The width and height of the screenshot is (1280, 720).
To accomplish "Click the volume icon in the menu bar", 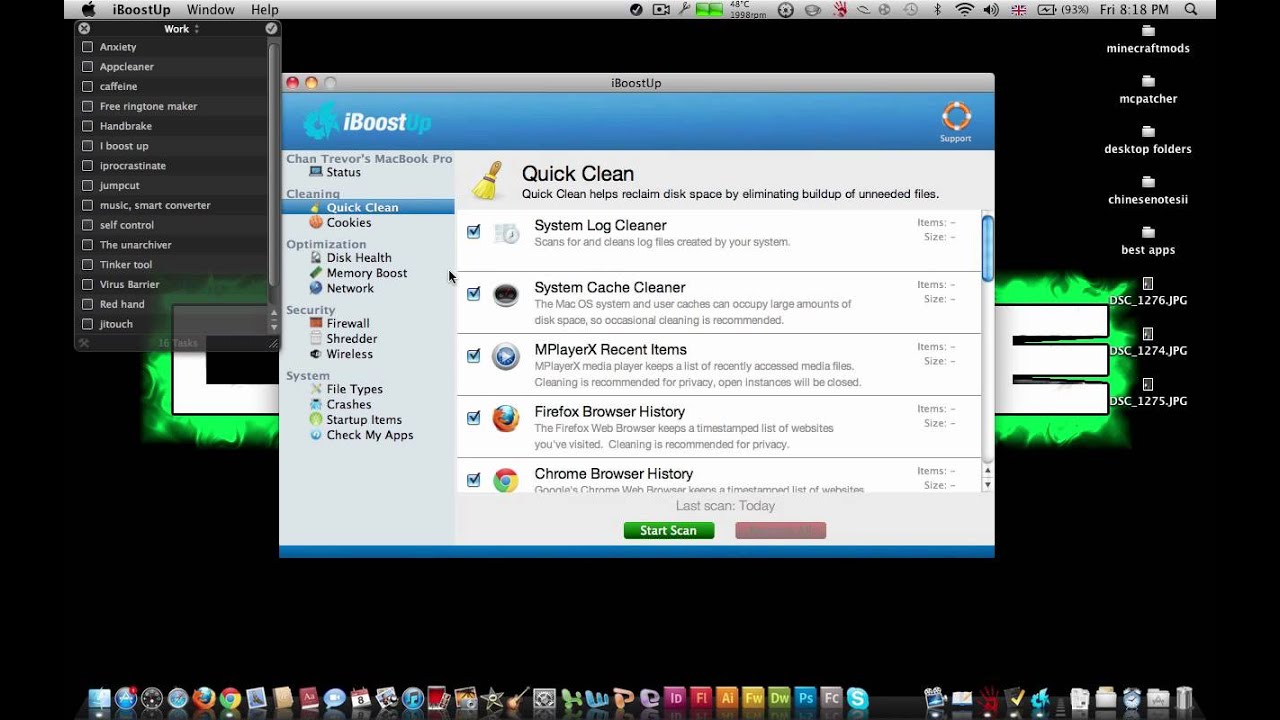I will tap(990, 9).
